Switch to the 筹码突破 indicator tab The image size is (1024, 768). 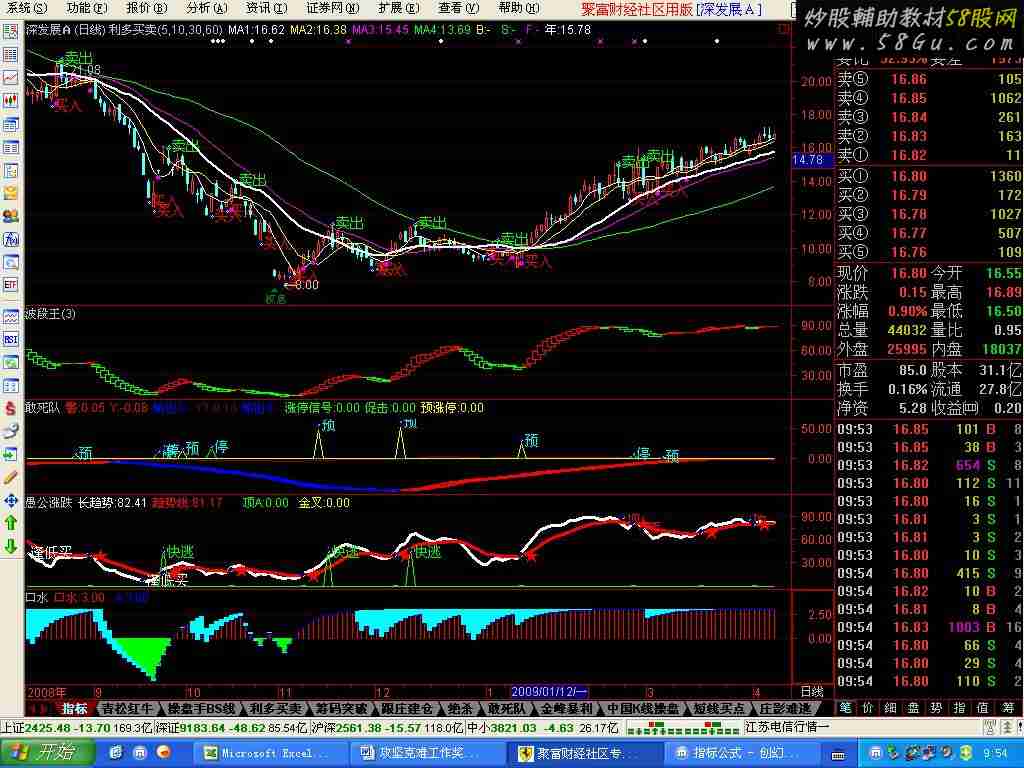pyautogui.click(x=341, y=709)
